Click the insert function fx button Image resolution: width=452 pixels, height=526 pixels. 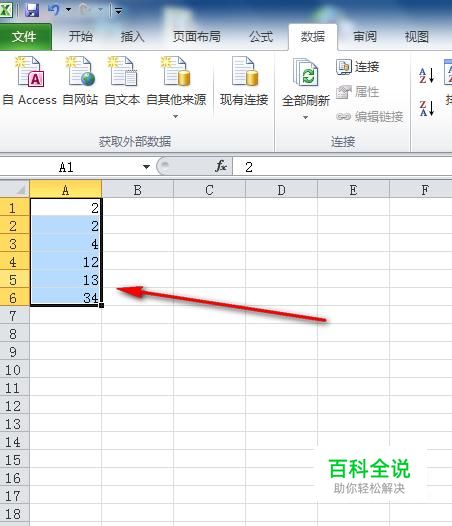(x=221, y=166)
